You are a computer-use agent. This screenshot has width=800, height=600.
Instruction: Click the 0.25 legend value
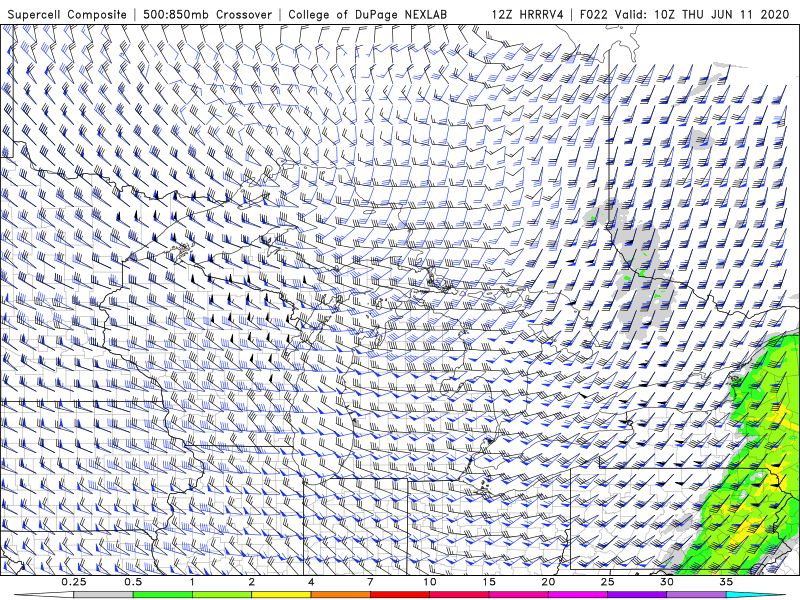pos(74,582)
